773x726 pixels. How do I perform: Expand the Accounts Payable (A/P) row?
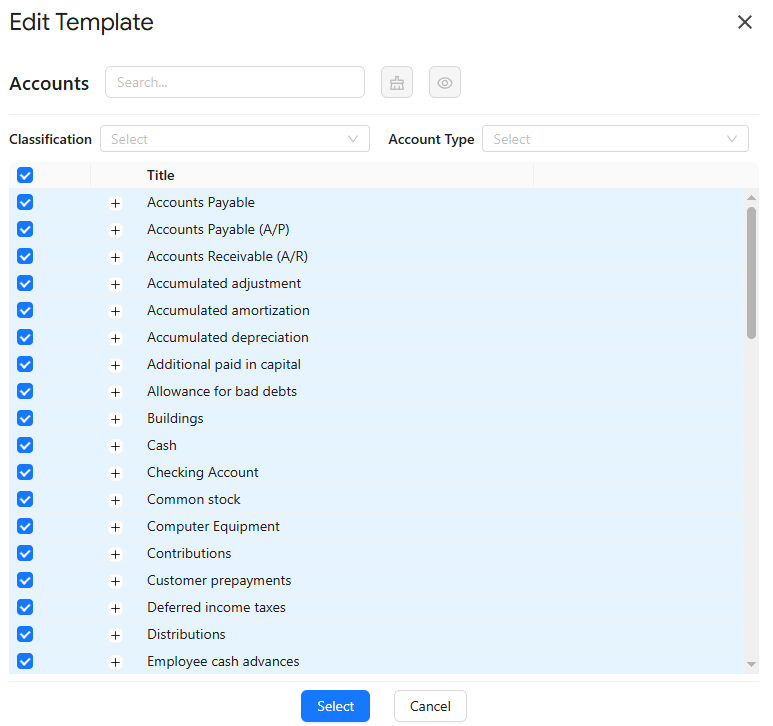(x=115, y=230)
